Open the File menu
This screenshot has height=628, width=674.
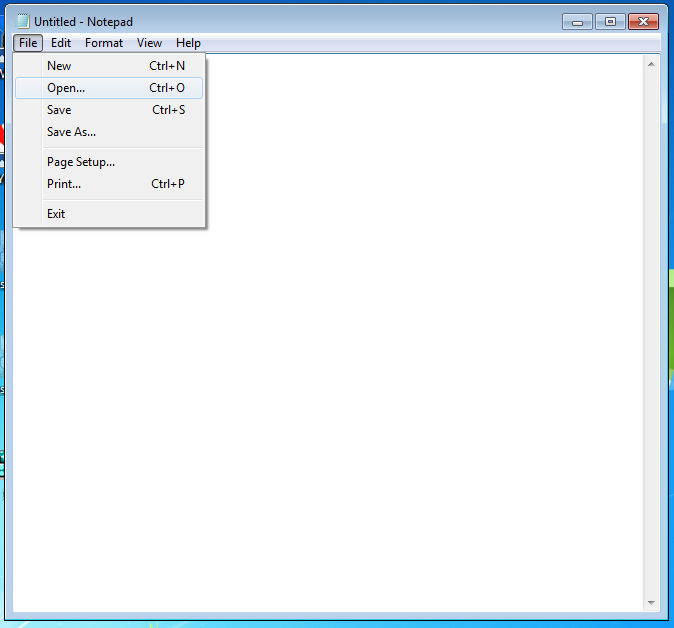(28, 43)
